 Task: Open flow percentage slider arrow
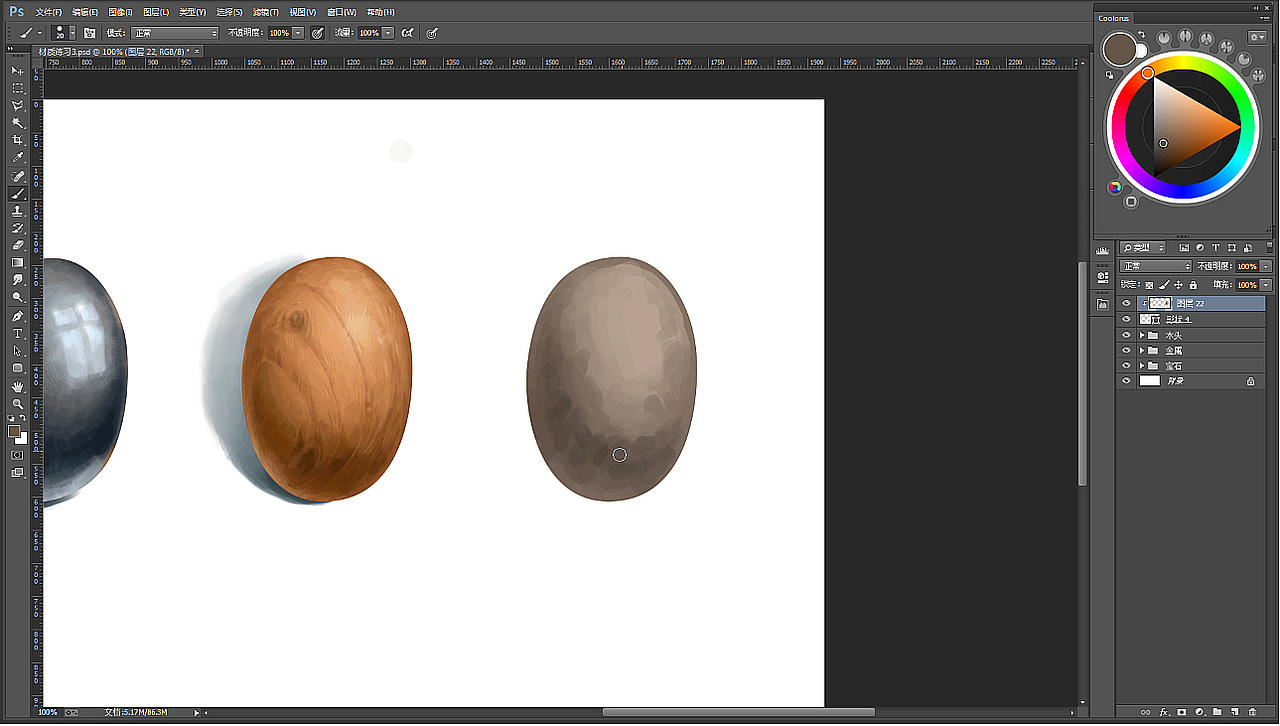[388, 33]
